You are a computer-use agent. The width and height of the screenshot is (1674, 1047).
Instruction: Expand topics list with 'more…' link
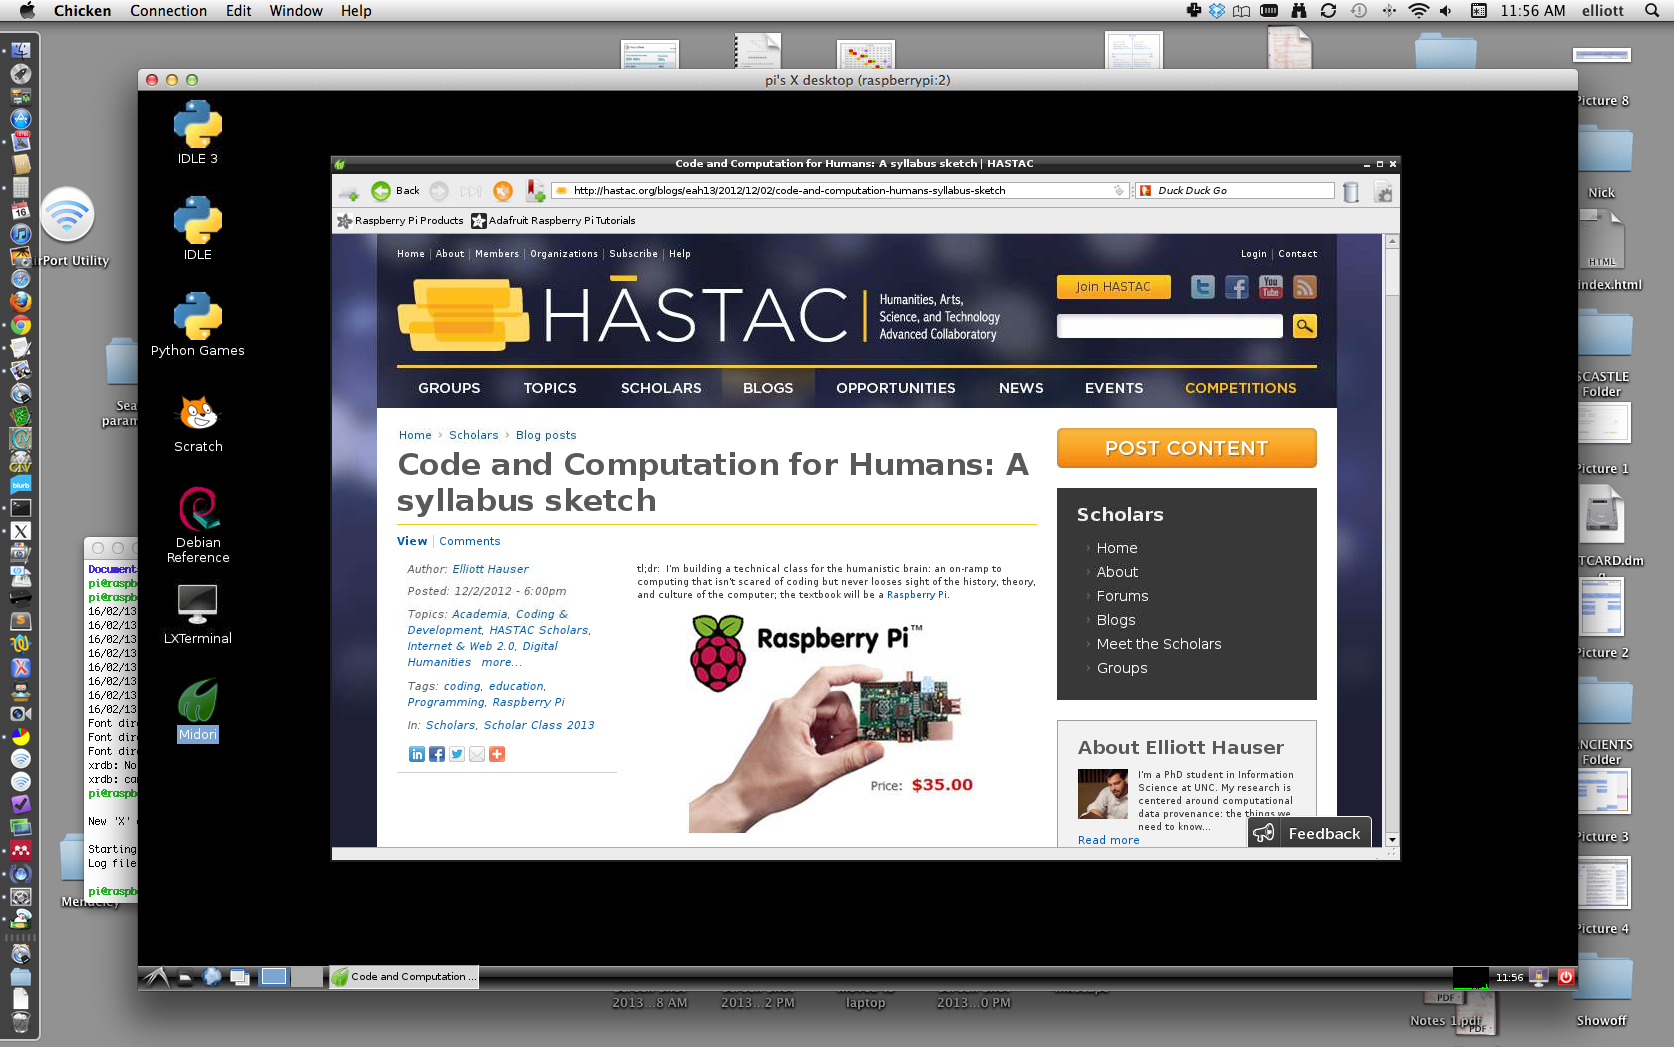[501, 662]
